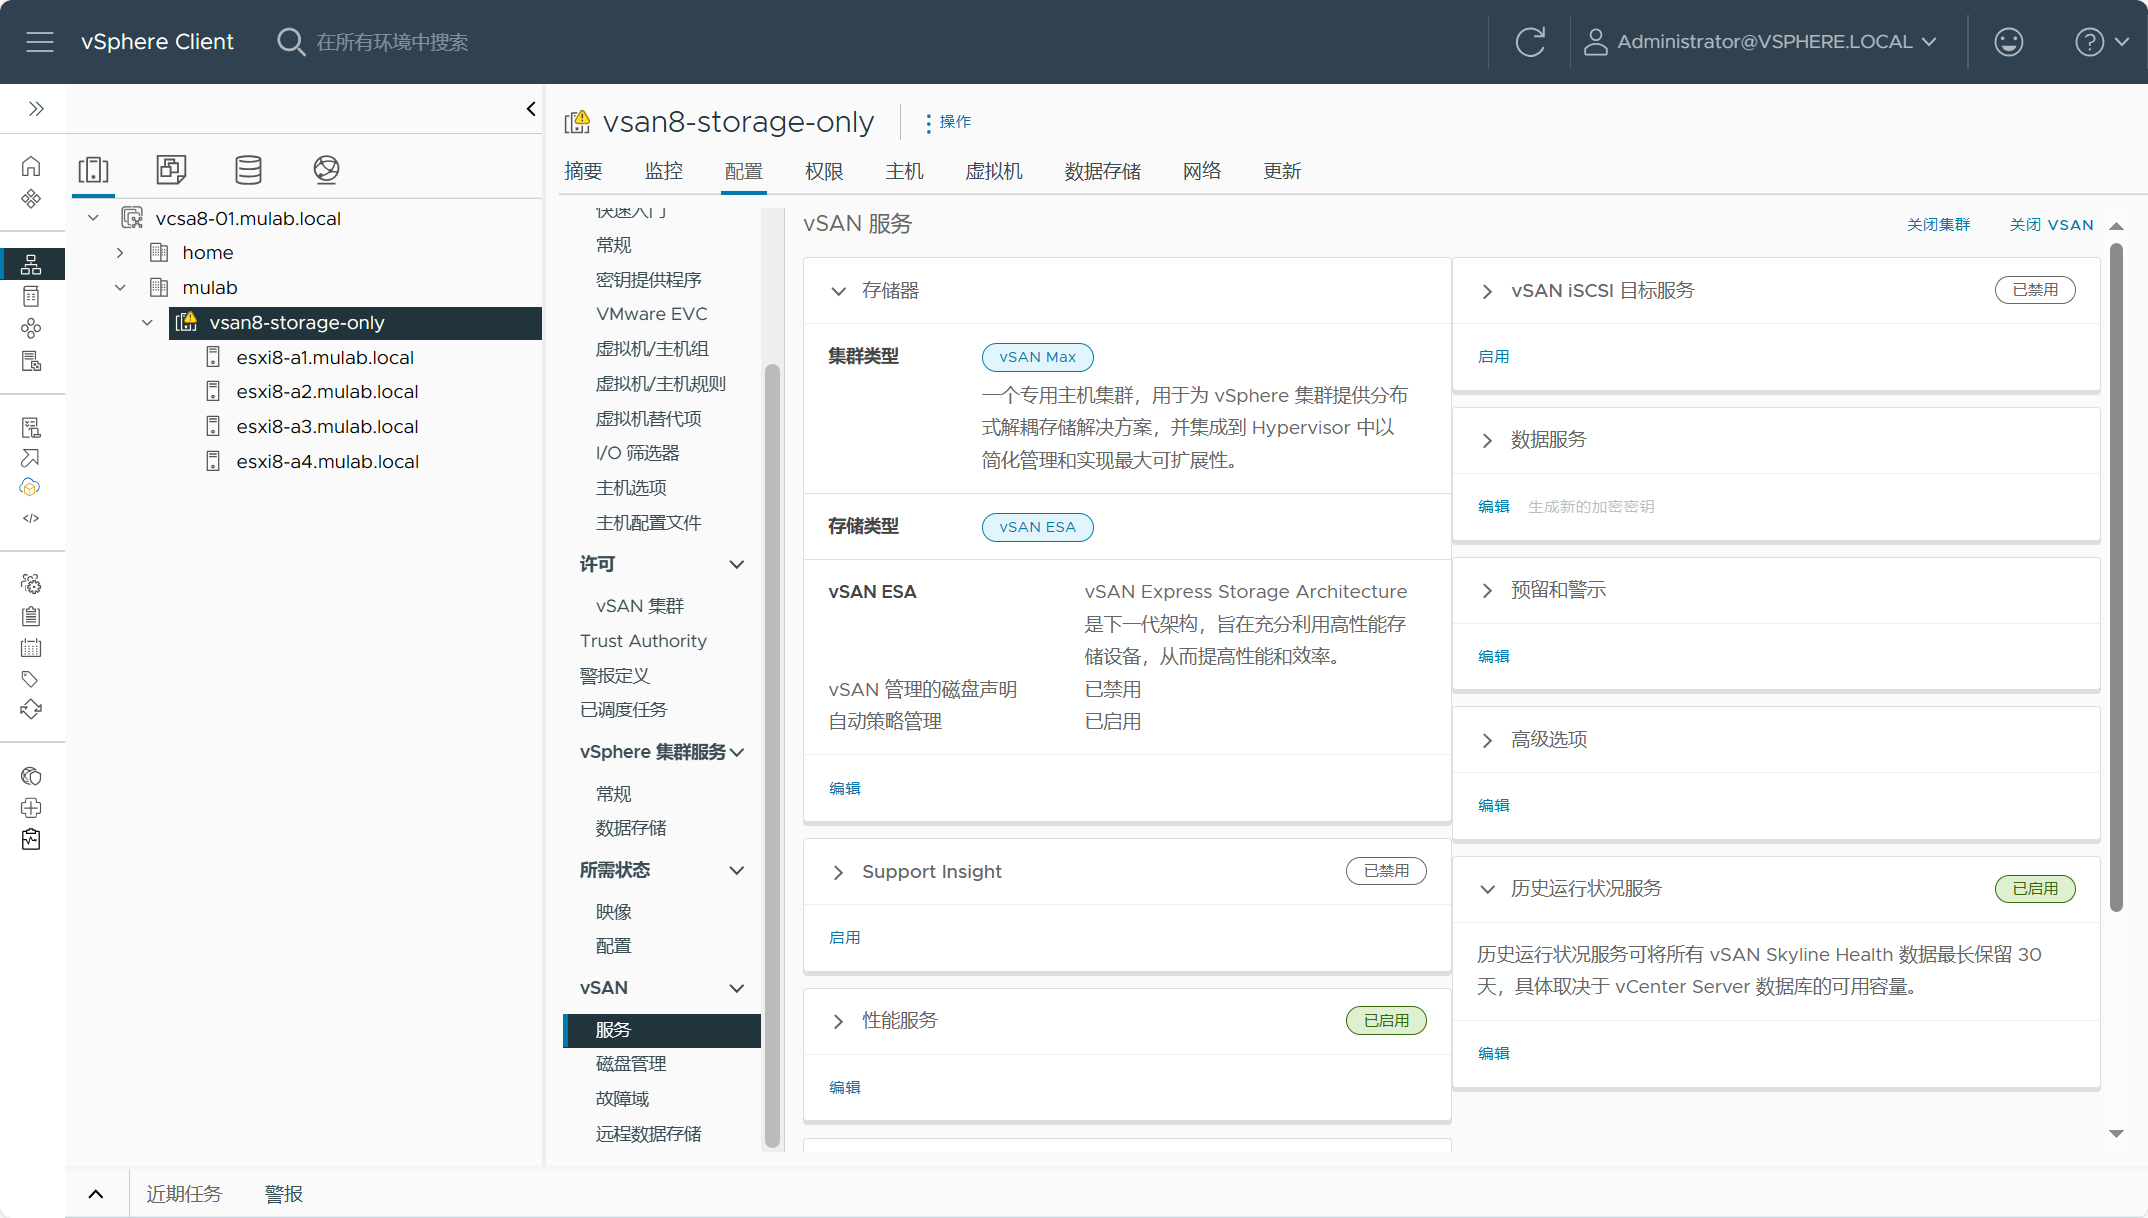Click the vsan8-storage-only 操作 actions menu
Viewport: 2148px width, 1218px height.
(x=948, y=122)
